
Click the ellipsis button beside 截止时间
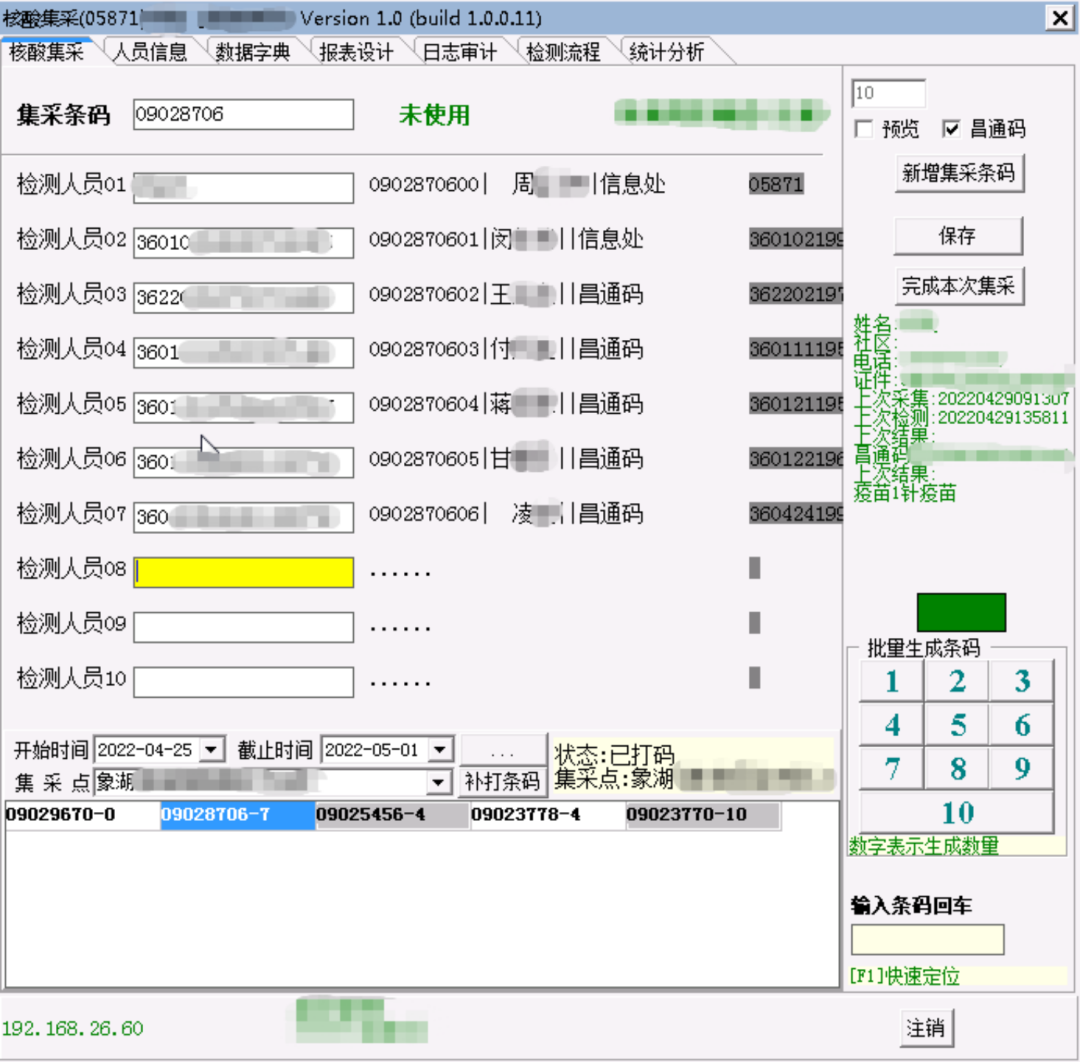click(502, 750)
